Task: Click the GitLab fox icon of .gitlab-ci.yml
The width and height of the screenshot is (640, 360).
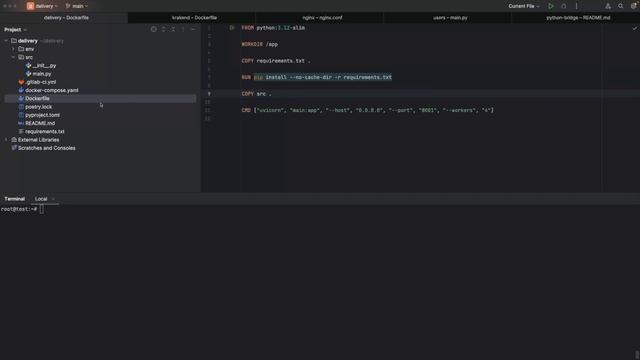Action: coord(21,82)
